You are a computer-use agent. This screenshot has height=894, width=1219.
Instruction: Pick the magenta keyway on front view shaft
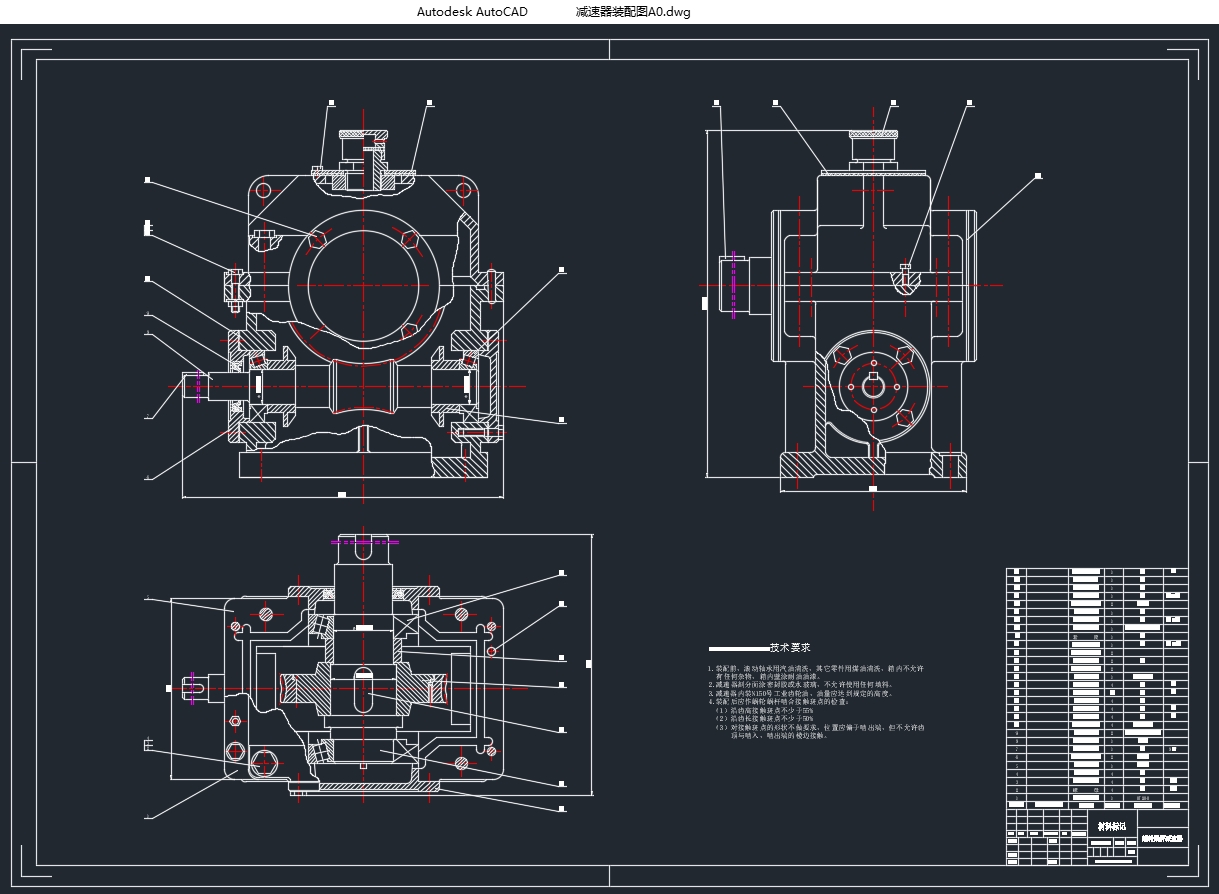(199, 386)
